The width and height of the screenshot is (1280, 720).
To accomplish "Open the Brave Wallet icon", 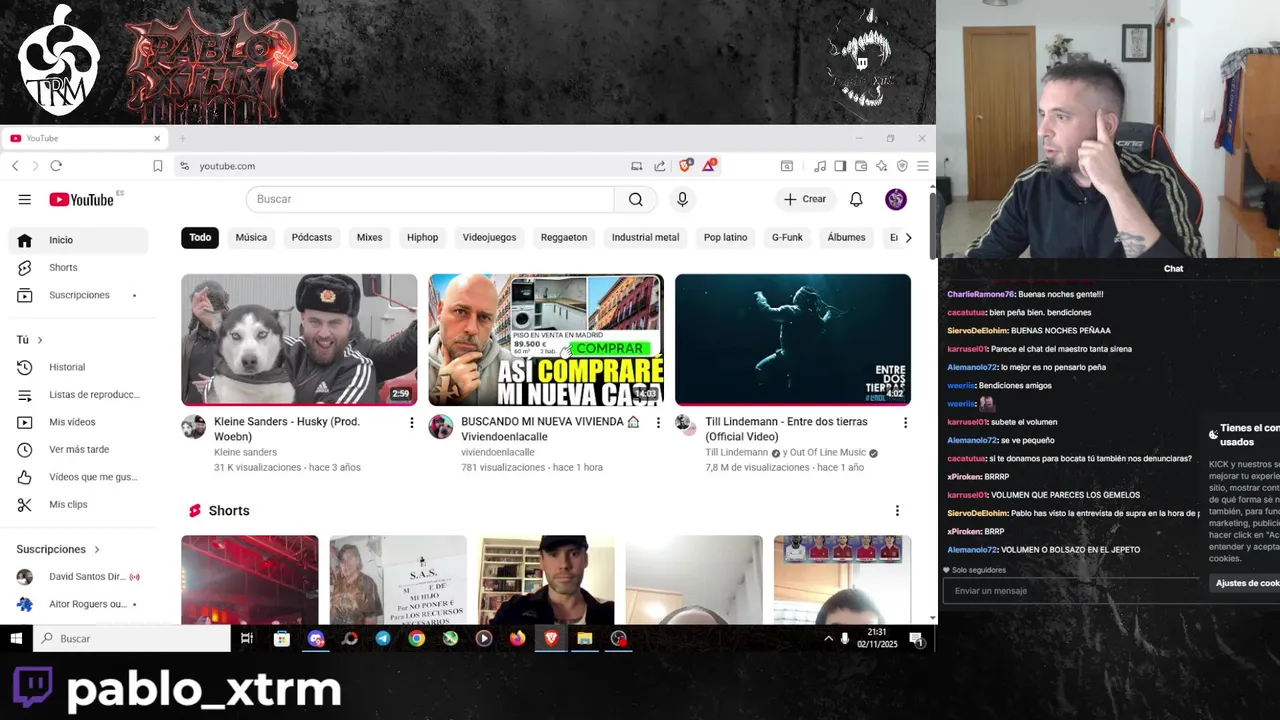I will click(861, 166).
